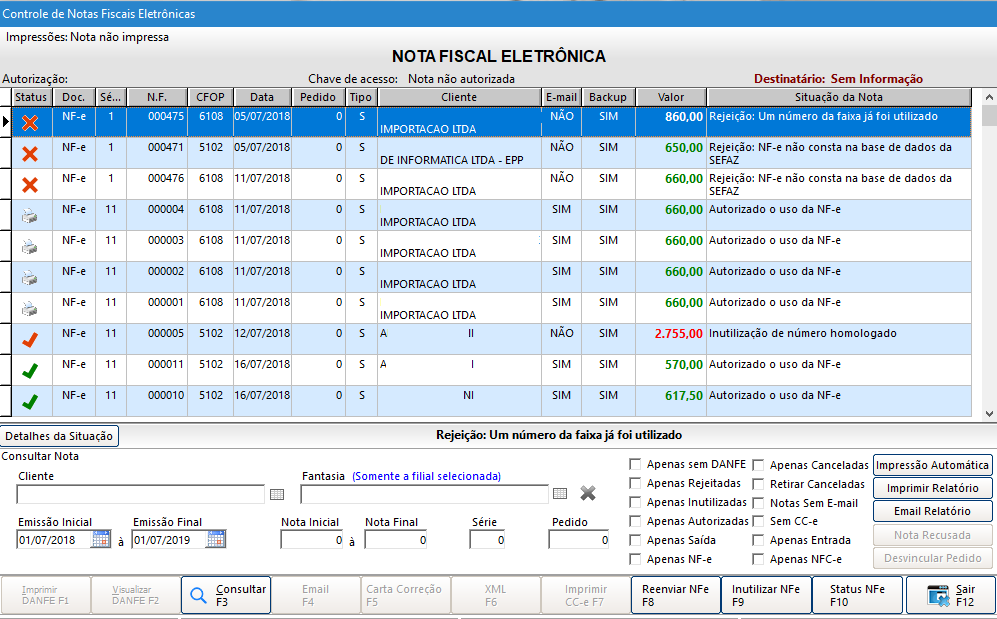Image resolution: width=997 pixels, height=619 pixels.
Task: Click Pedido filter input field
Action: [x=579, y=540]
